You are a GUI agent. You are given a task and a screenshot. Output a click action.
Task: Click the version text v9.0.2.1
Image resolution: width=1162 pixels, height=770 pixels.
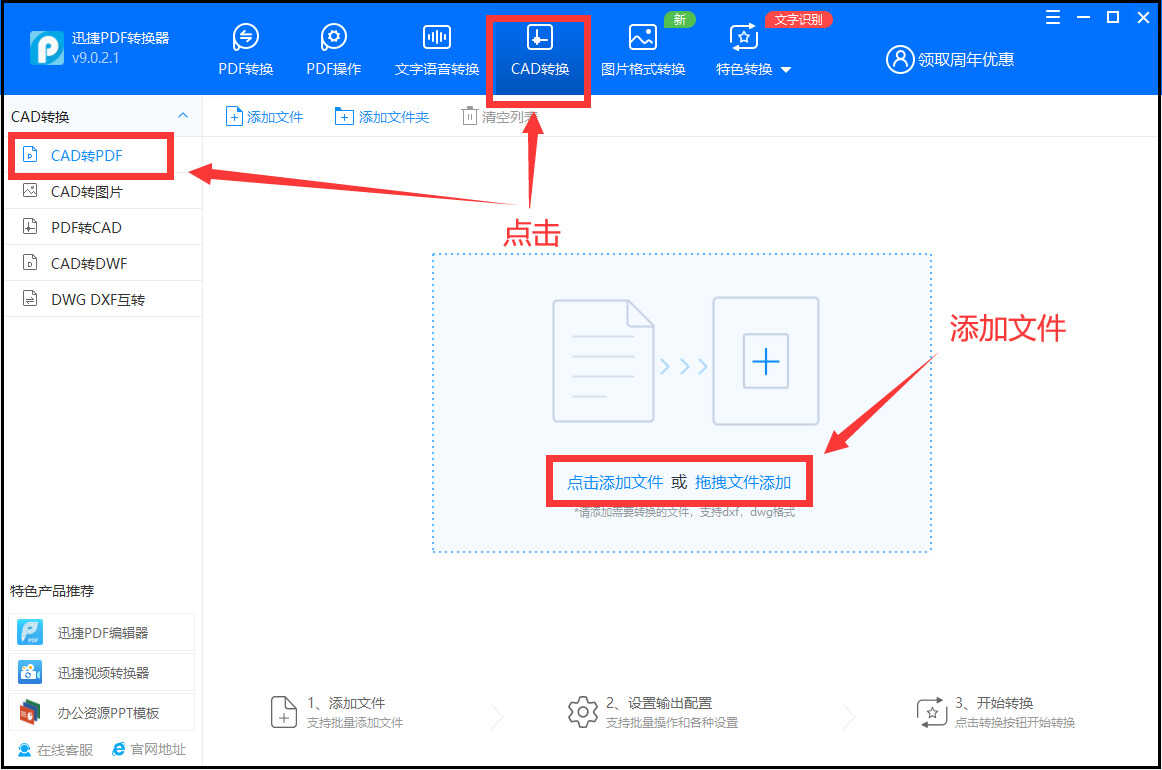pos(96,58)
